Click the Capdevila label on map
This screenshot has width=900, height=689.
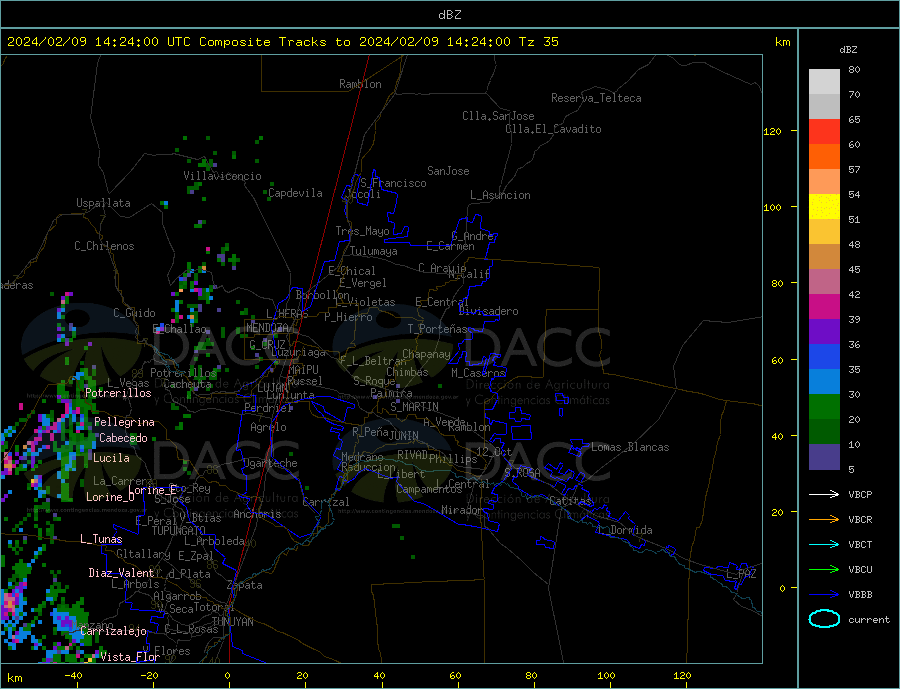(x=295, y=193)
